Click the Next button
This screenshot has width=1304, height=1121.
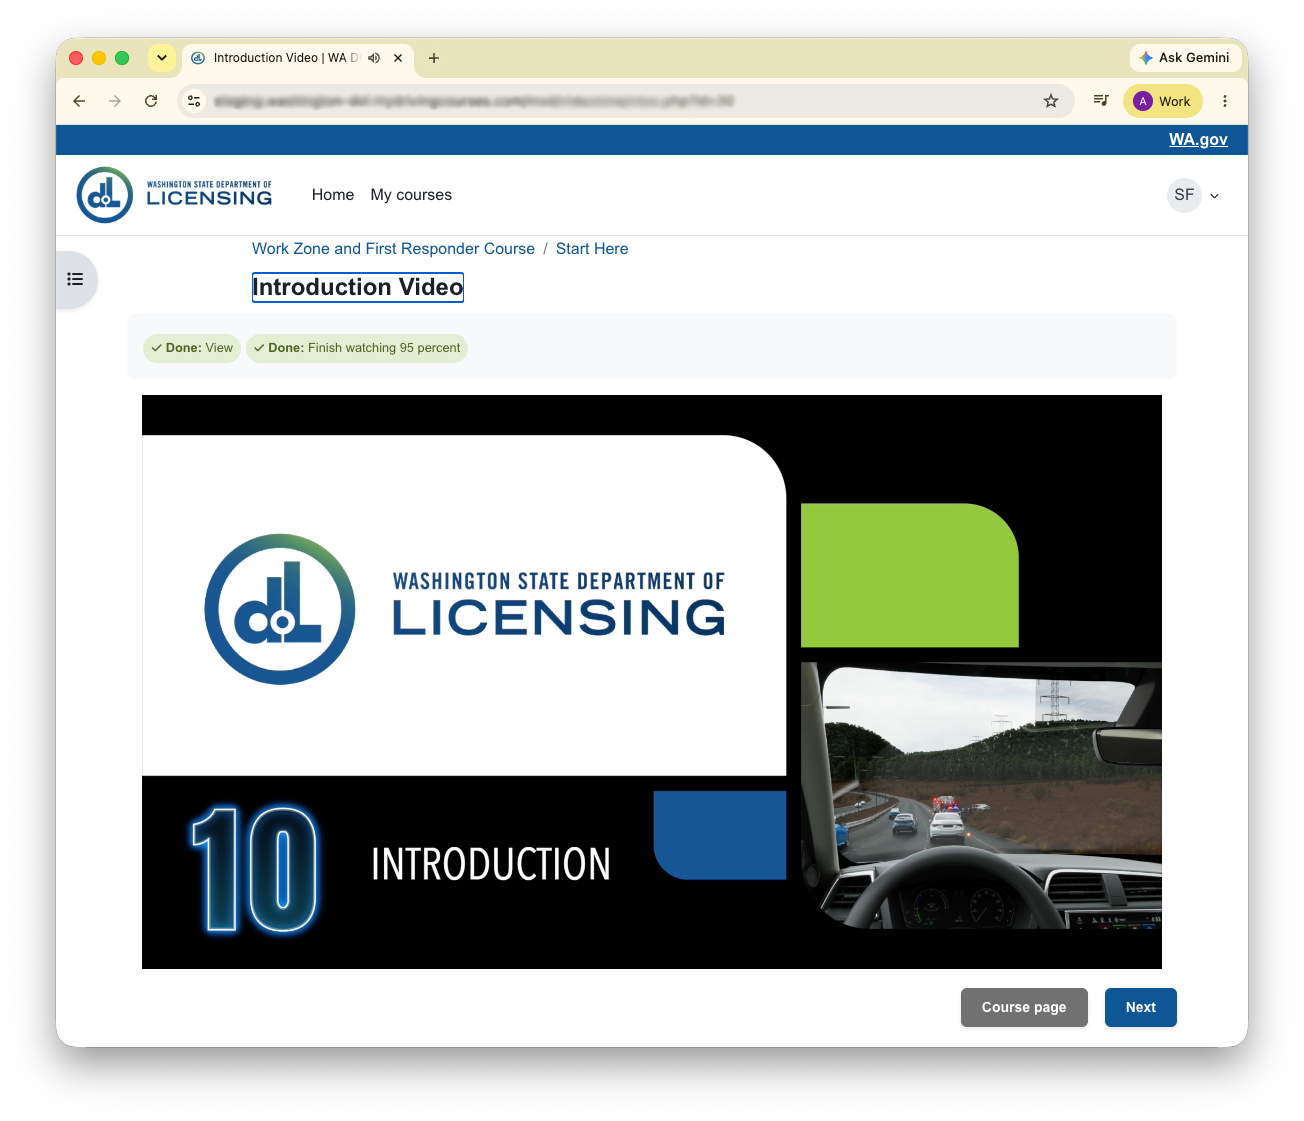coord(1141,1007)
